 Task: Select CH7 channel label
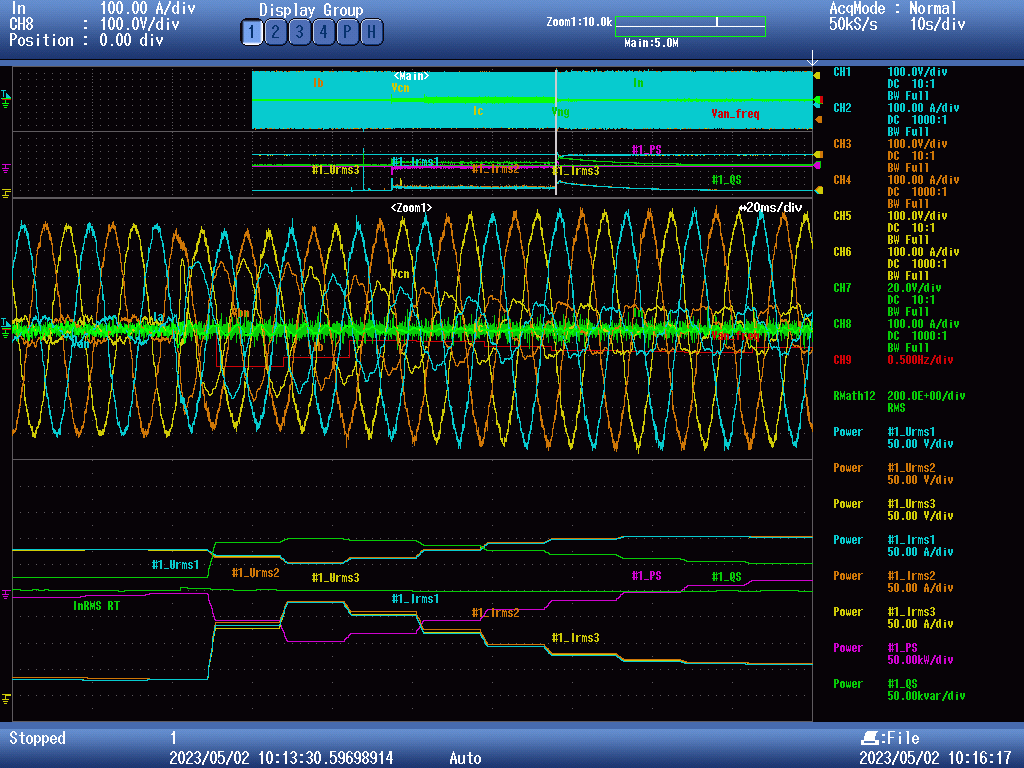coord(842,288)
